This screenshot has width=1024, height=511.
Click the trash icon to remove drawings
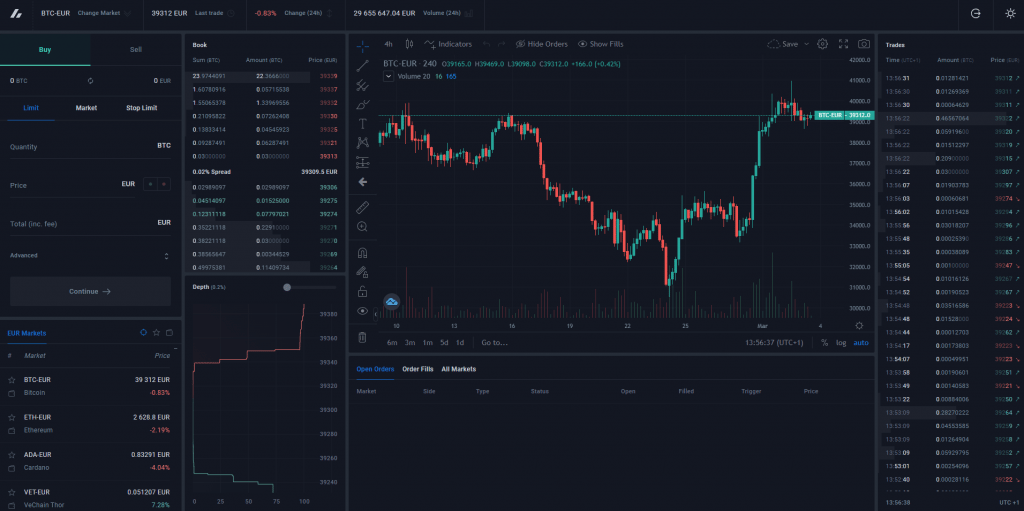click(362, 337)
